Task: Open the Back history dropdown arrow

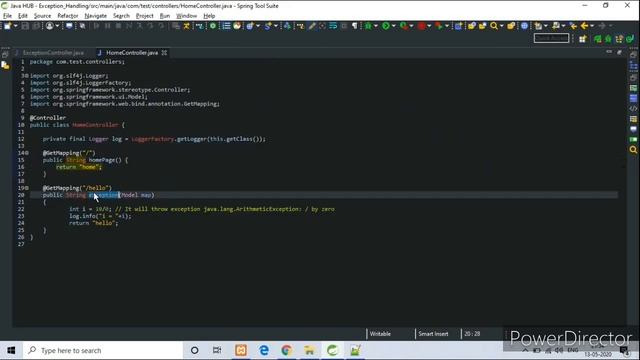Action: [x=592, y=26]
